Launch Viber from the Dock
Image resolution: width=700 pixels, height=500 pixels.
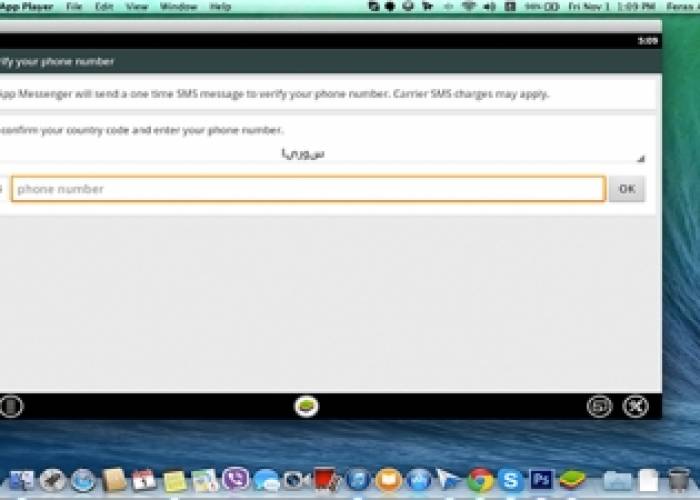coord(236,480)
